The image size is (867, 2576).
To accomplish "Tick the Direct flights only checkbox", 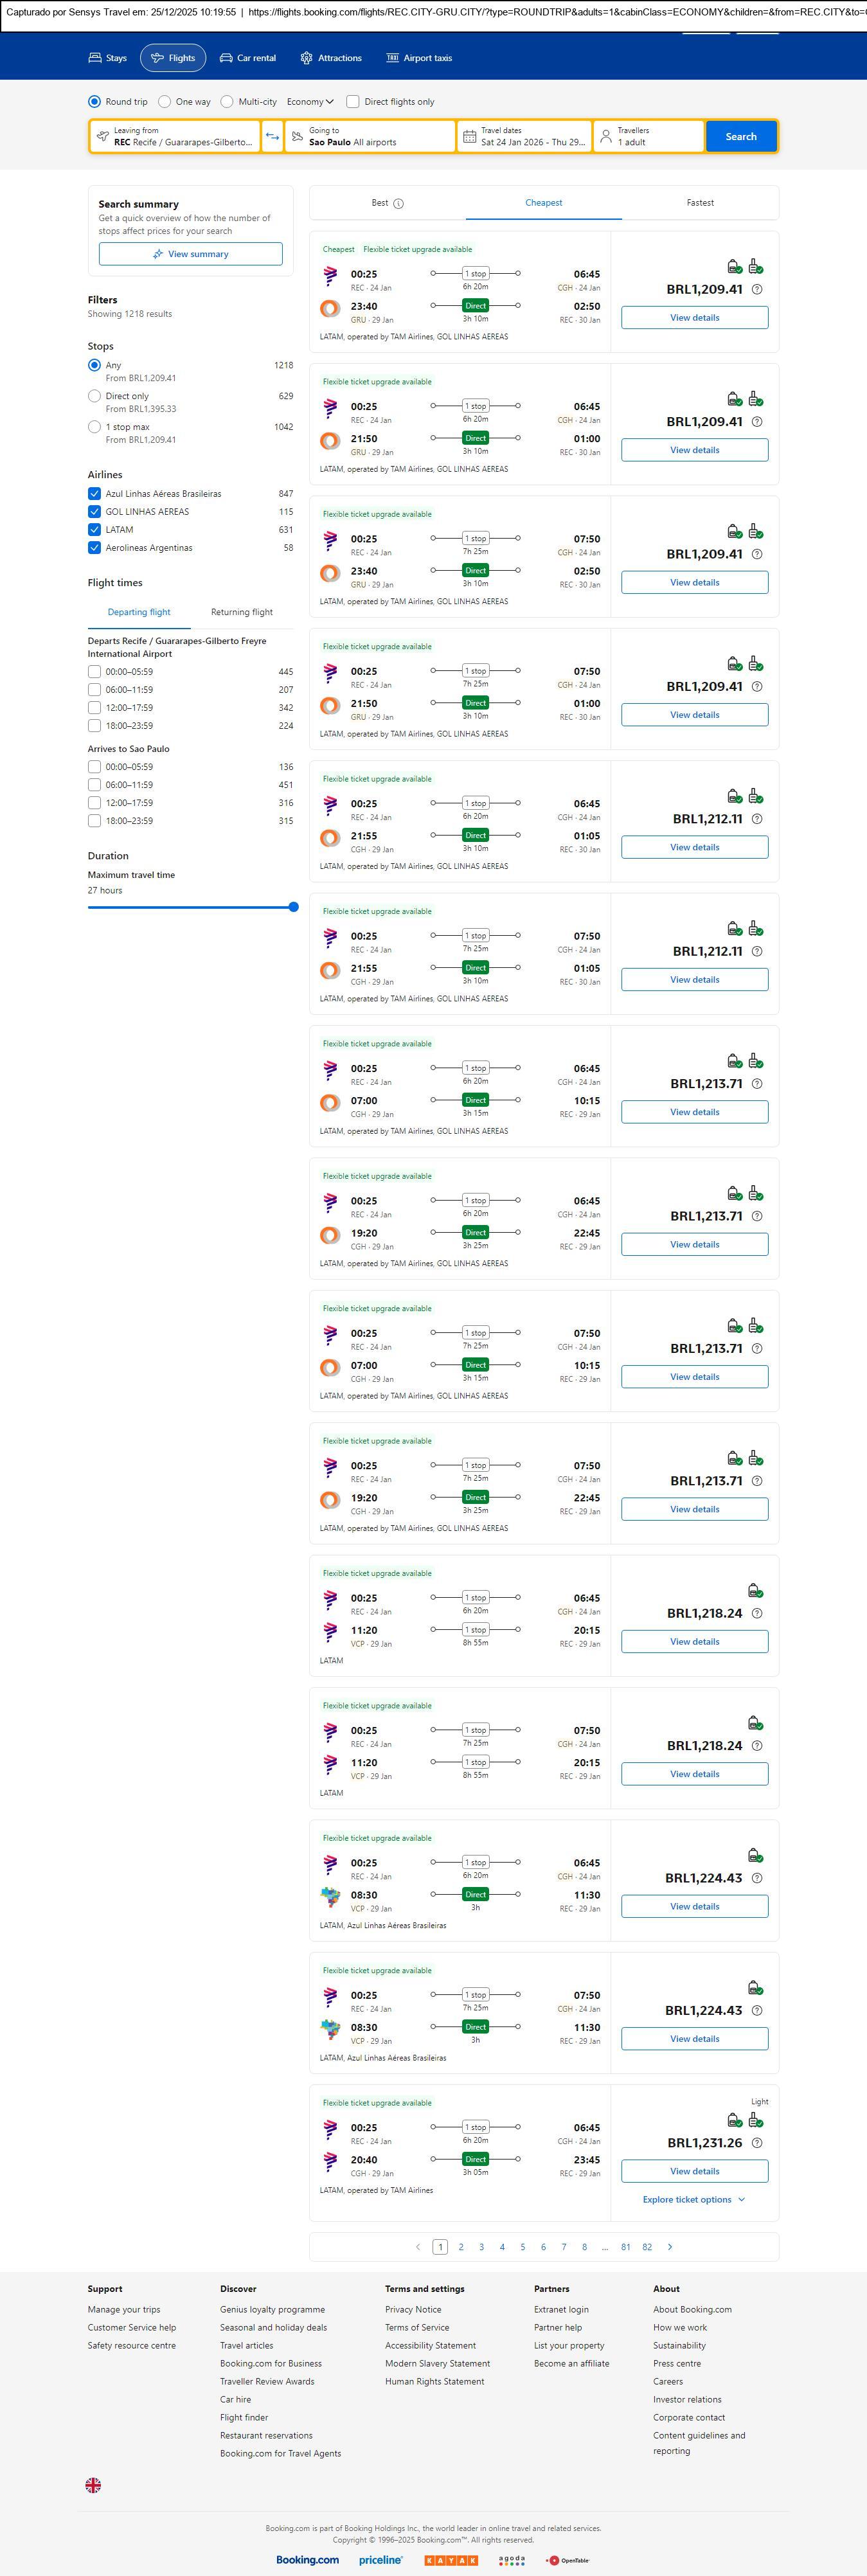I will 353,102.
